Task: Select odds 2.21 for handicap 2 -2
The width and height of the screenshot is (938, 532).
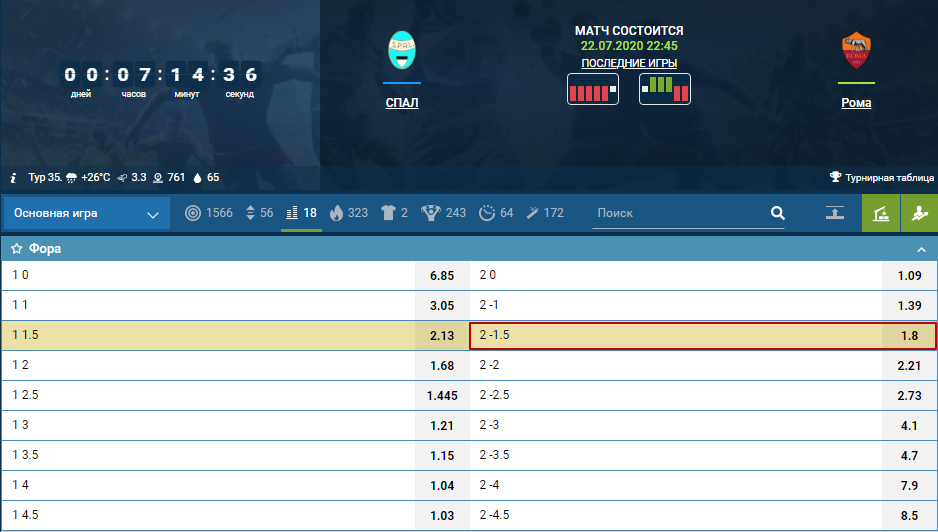Action: coord(908,365)
